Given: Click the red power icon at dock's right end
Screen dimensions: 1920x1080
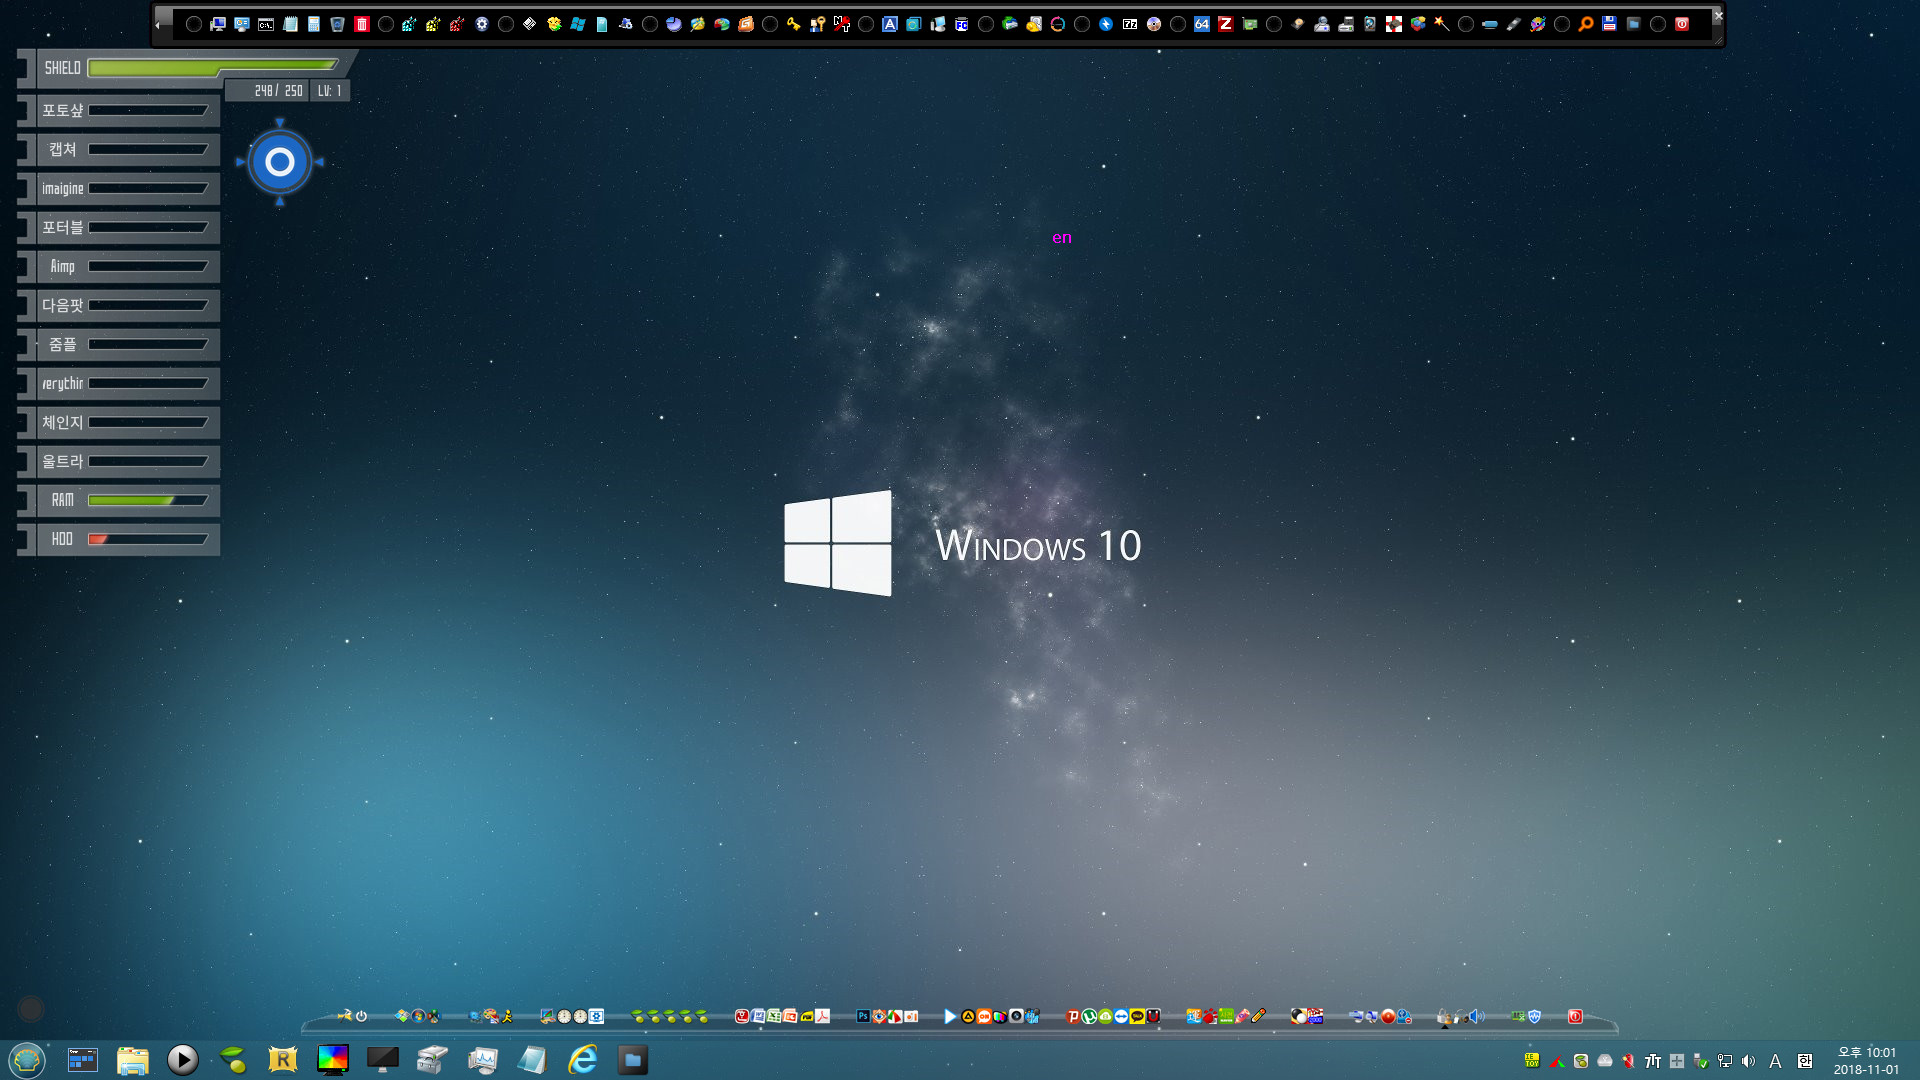Looking at the screenshot, I should 1575,1016.
